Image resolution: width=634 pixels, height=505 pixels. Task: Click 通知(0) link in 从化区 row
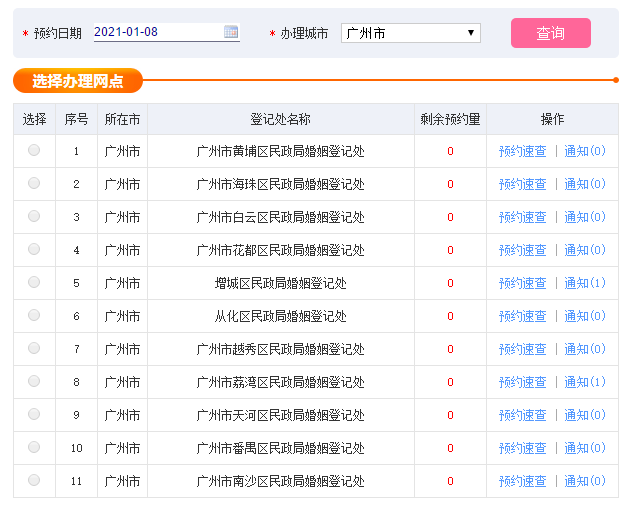585,316
